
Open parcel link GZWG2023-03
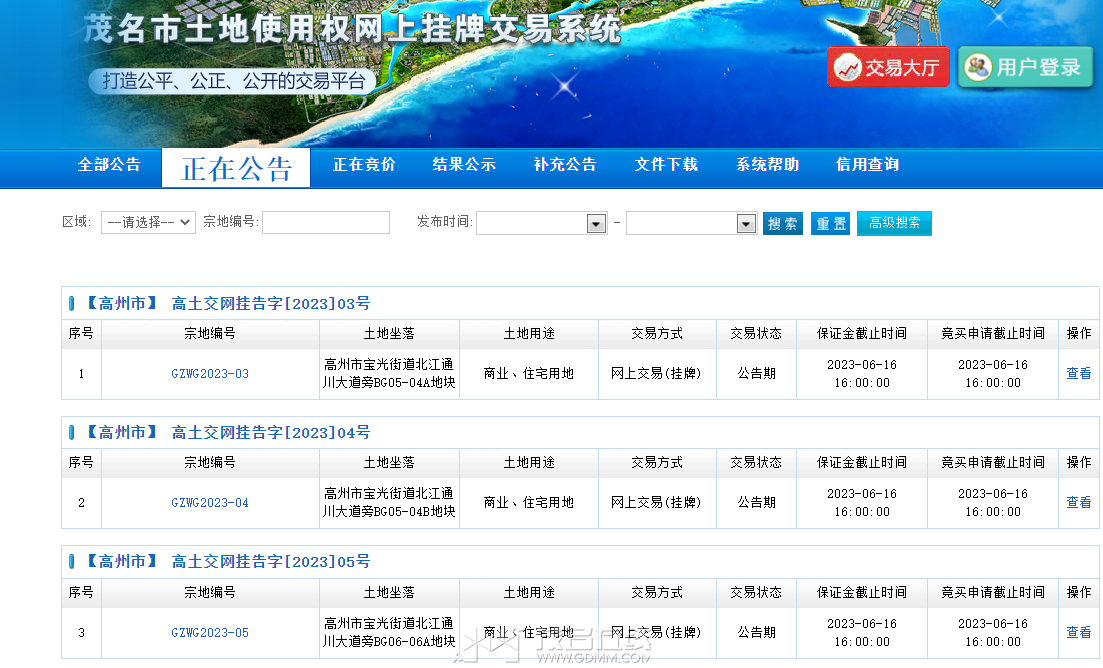pyautogui.click(x=210, y=374)
